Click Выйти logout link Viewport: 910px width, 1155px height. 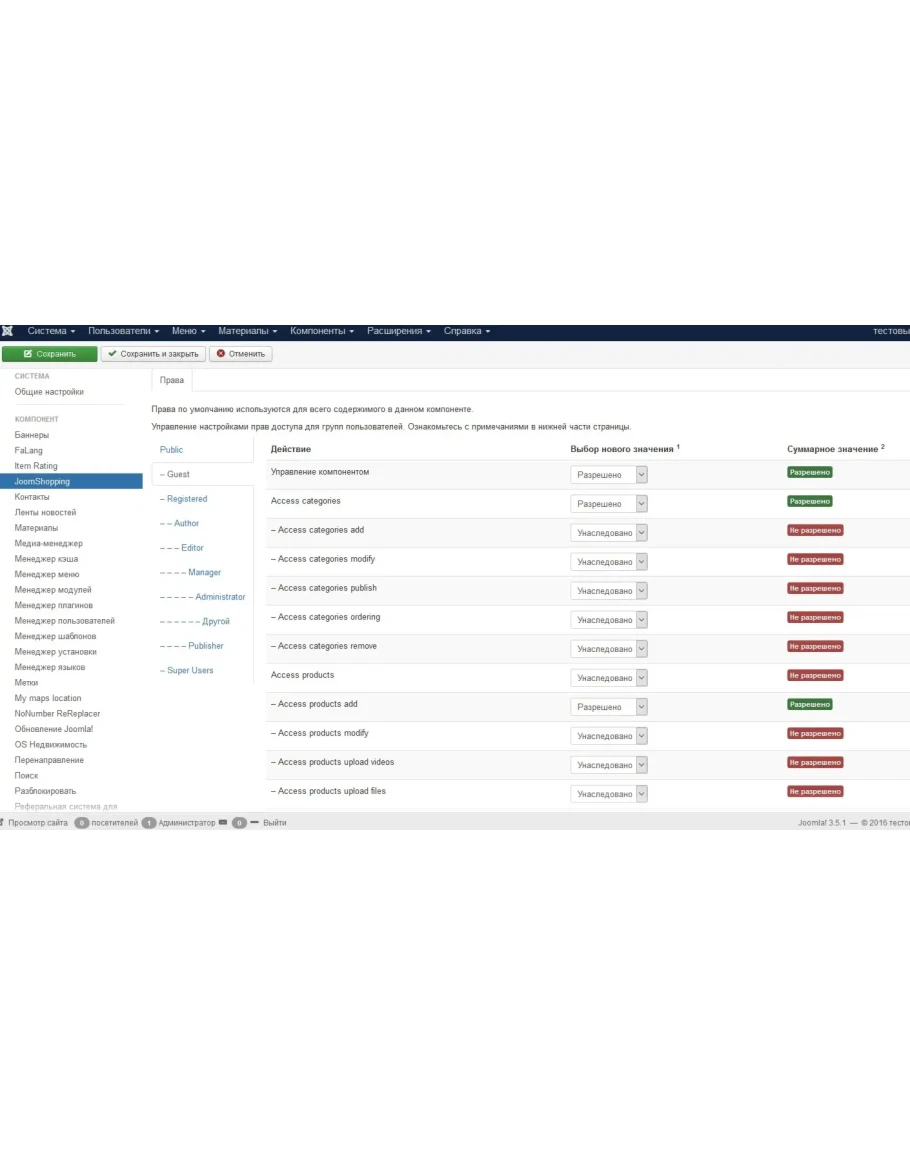pos(274,823)
